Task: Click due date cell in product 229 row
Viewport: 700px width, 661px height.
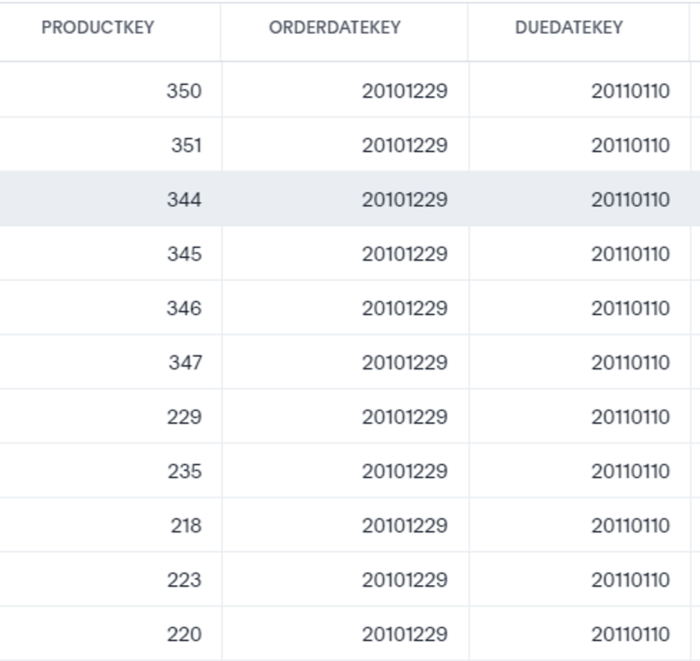Action: click(630, 417)
